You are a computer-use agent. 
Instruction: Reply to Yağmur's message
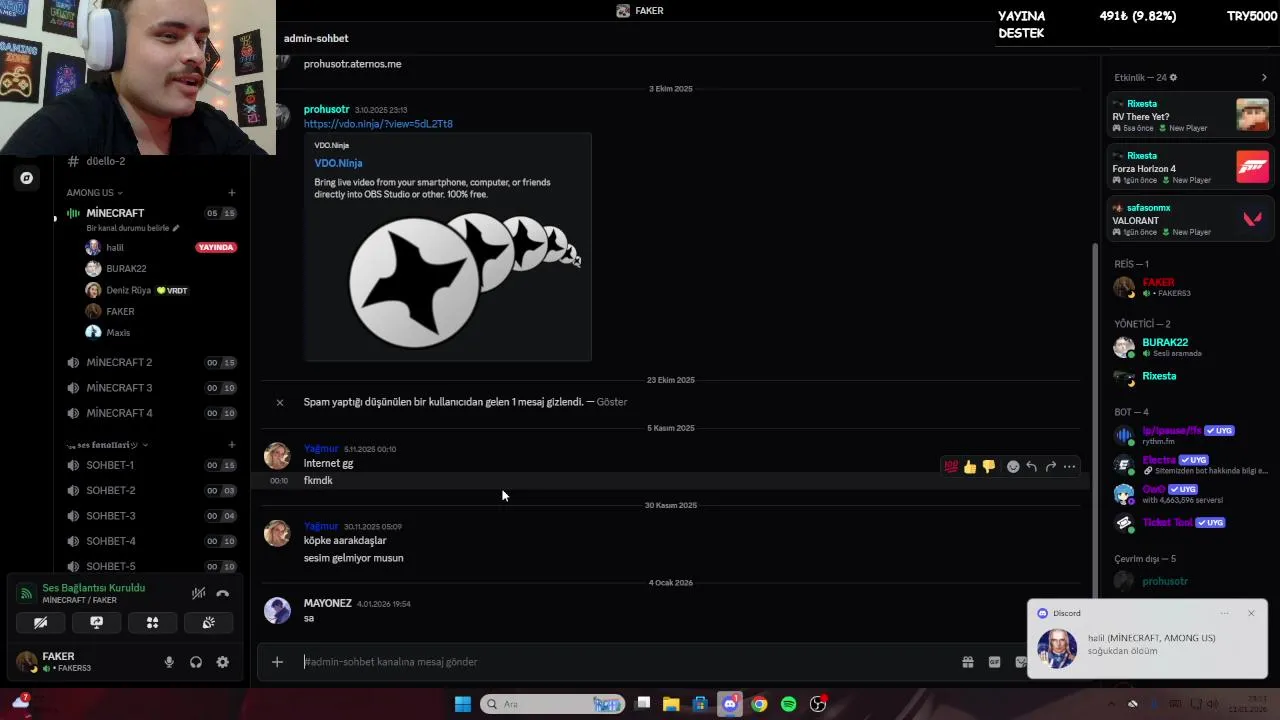click(x=1031, y=467)
